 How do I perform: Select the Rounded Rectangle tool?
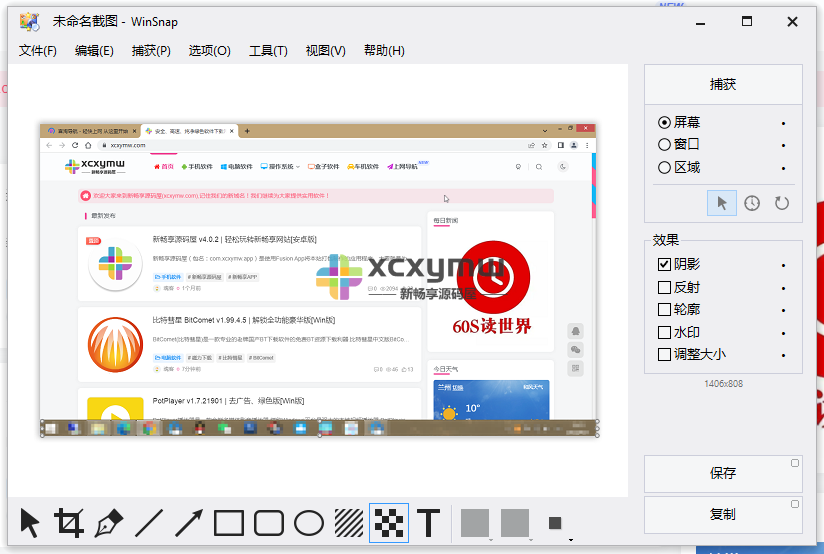tap(269, 523)
